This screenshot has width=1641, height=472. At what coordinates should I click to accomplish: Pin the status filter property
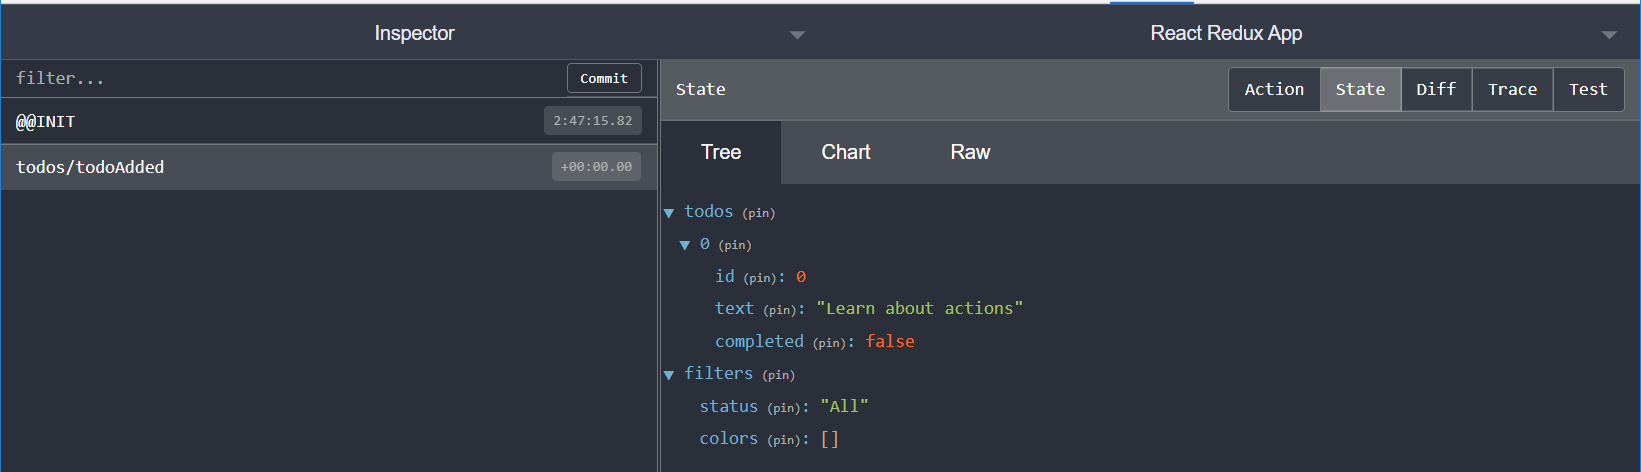[787, 408]
